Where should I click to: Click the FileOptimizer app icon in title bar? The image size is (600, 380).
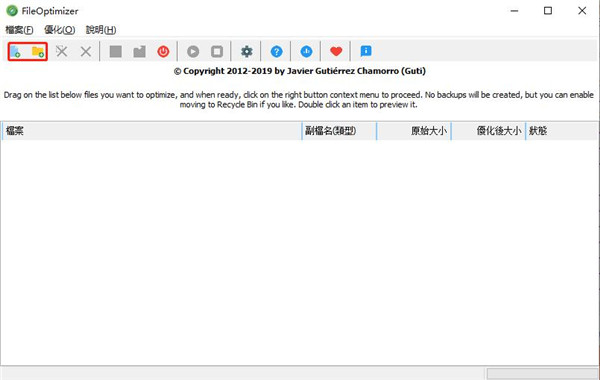coord(12,11)
